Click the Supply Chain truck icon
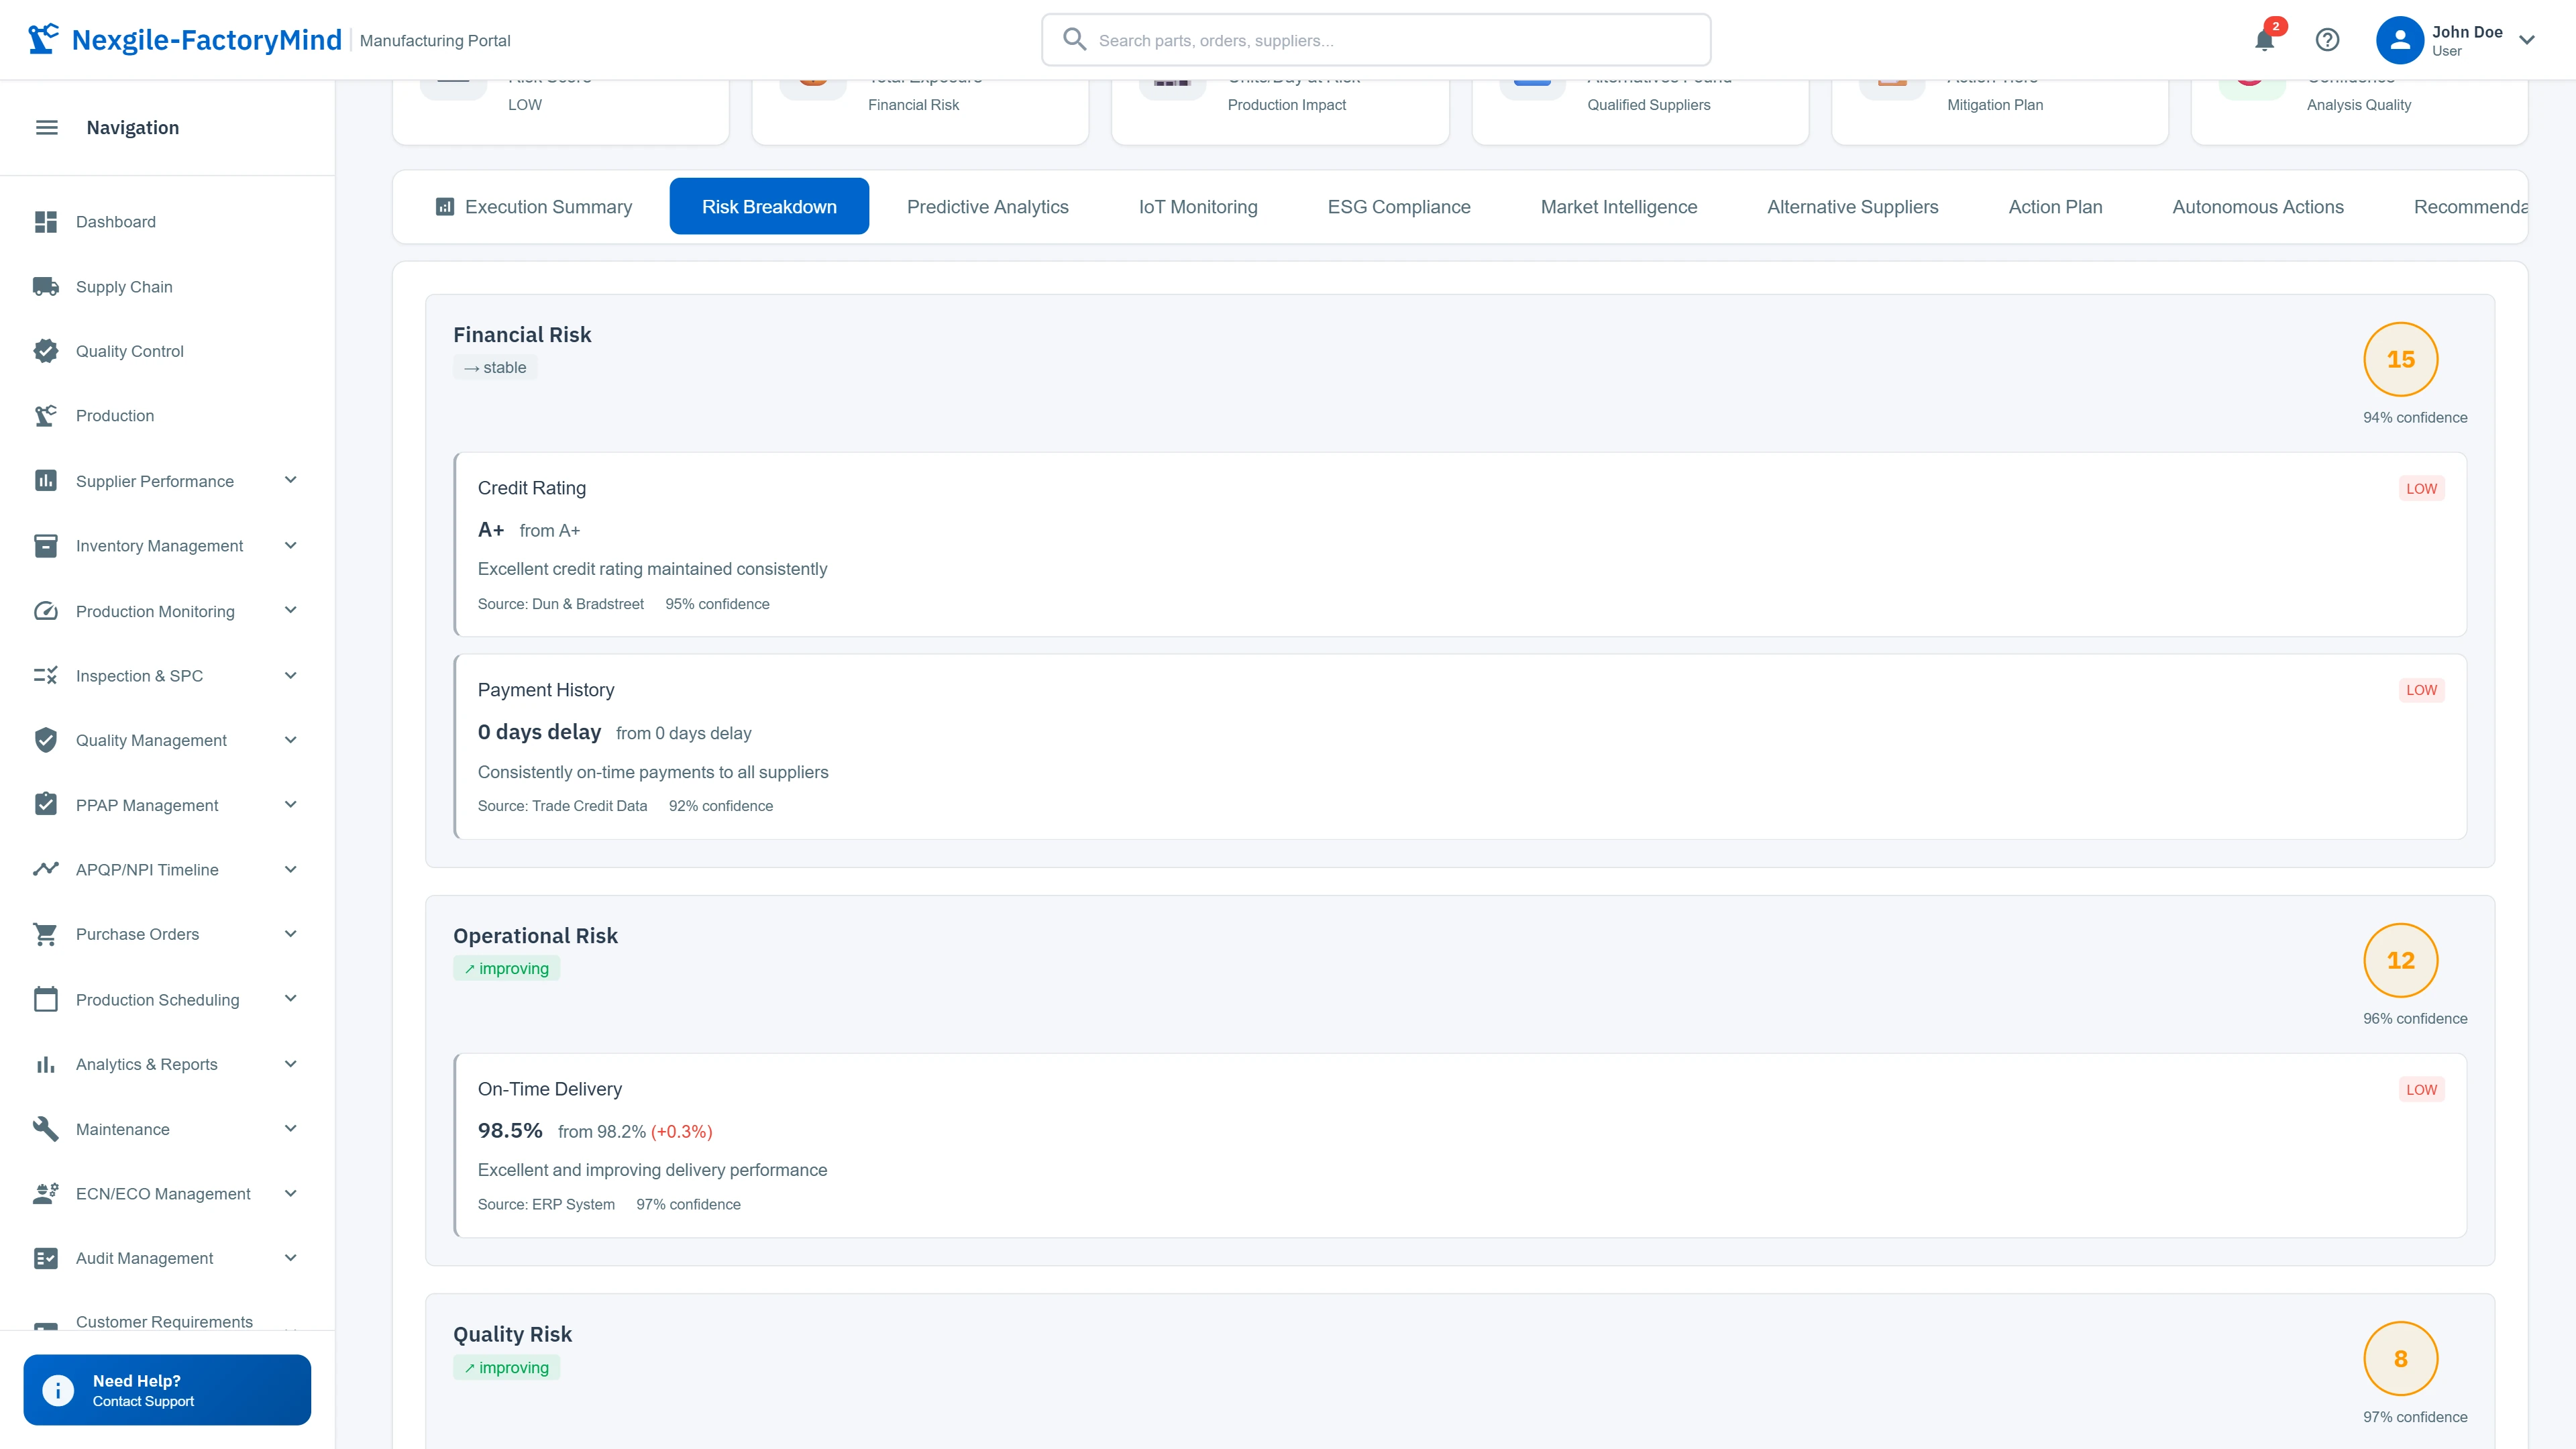Viewport: 2576px width, 1449px height. click(46, 287)
